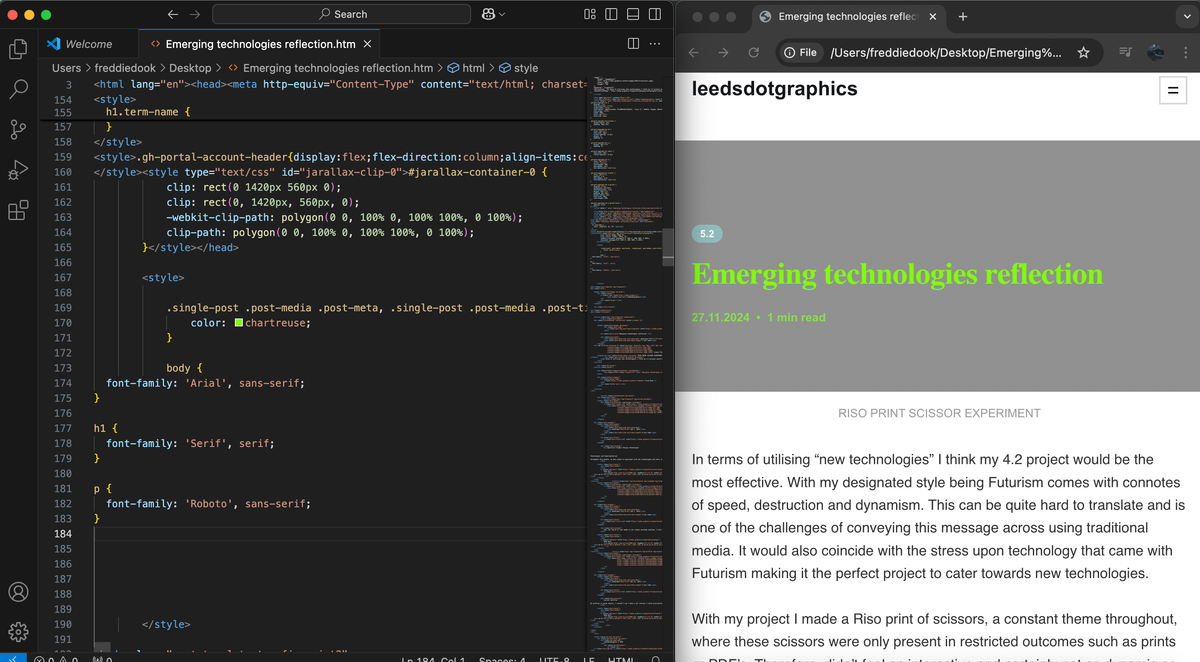This screenshot has height=662, width=1200.
Task: Open the Search view in VS Code sidebar
Action: click(18, 88)
